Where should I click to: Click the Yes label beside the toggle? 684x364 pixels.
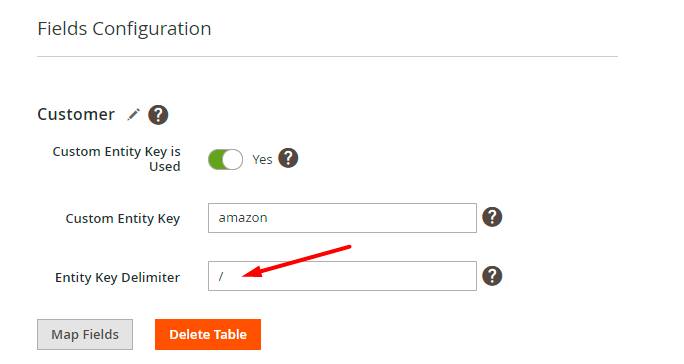pos(262,160)
